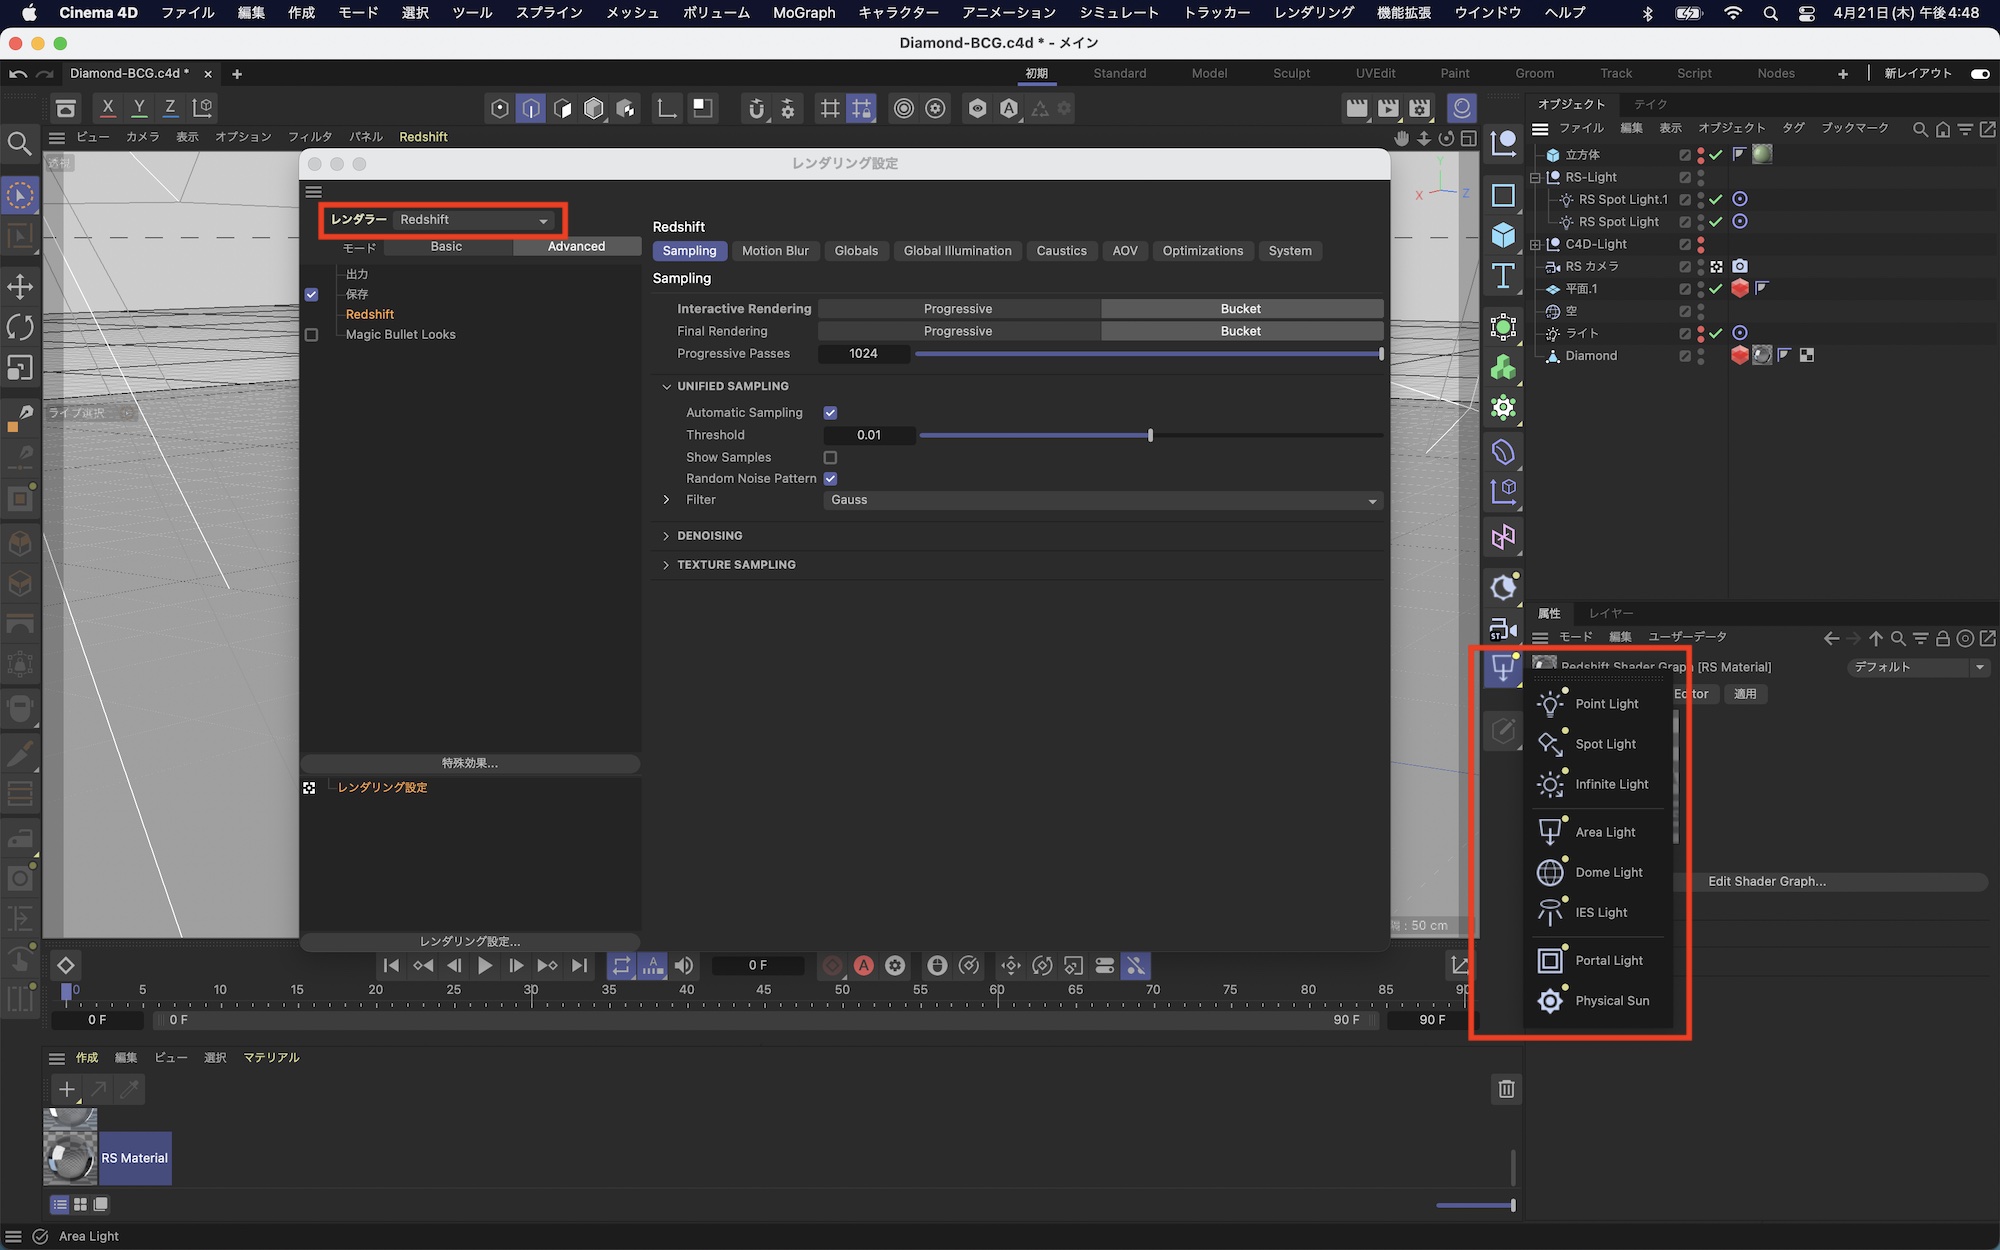
Task: Choose Physical Sun in light list
Action: 1611,1000
